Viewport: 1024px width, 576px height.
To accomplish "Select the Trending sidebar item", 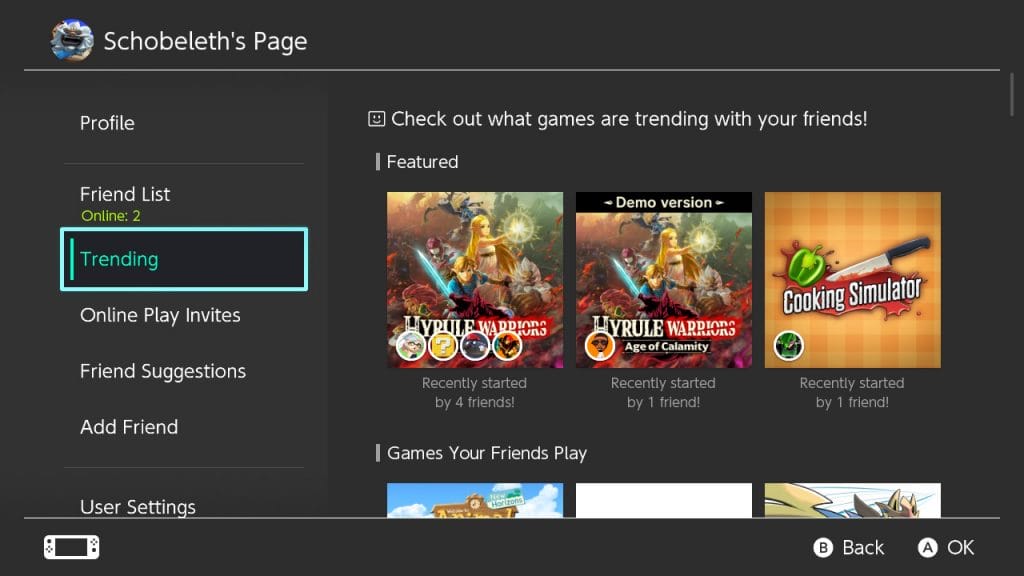I will point(184,259).
